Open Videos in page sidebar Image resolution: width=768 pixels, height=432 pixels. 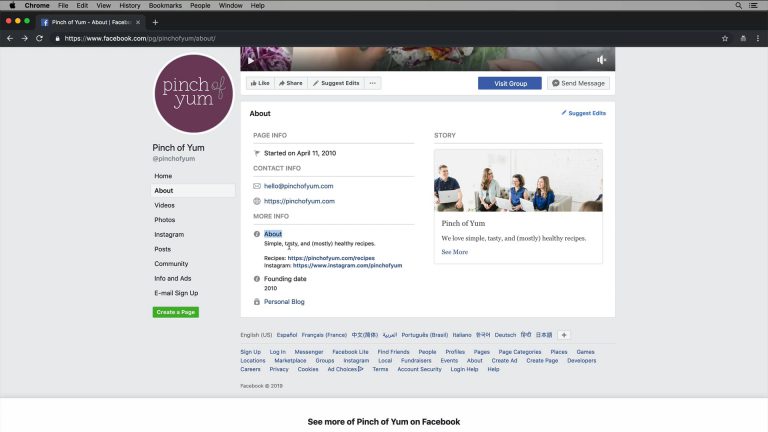coord(165,205)
